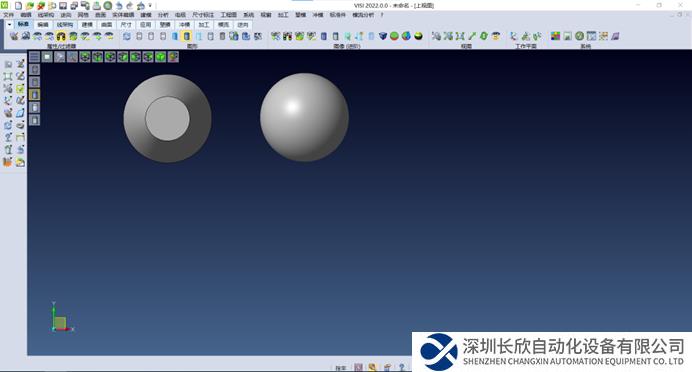Click the green diagonal arrow icon in 视图 group
Screen dimensions: 692x372
pyautogui.click(x=472, y=36)
